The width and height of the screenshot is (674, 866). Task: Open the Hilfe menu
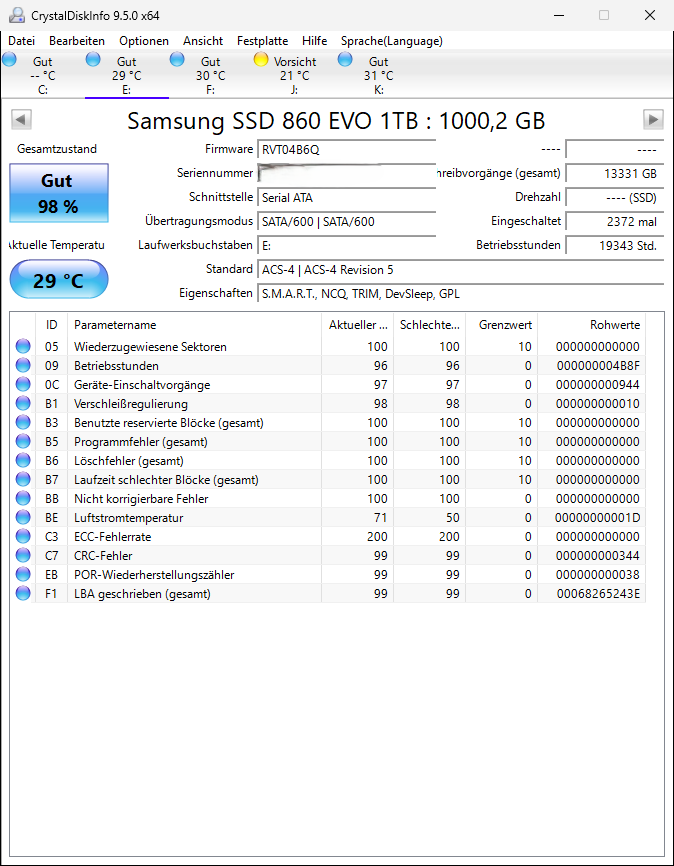[x=314, y=41]
